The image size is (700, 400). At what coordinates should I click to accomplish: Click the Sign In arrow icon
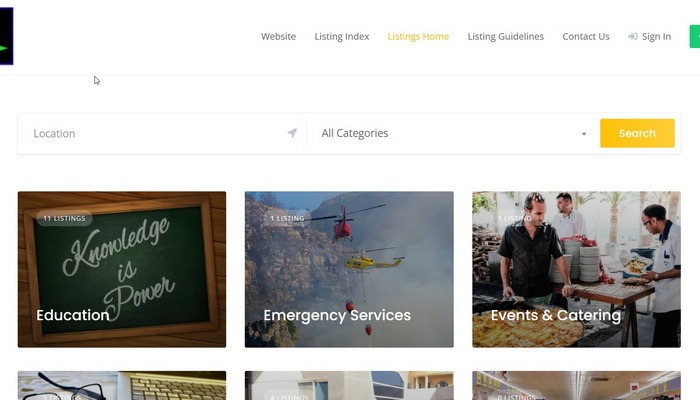click(633, 37)
